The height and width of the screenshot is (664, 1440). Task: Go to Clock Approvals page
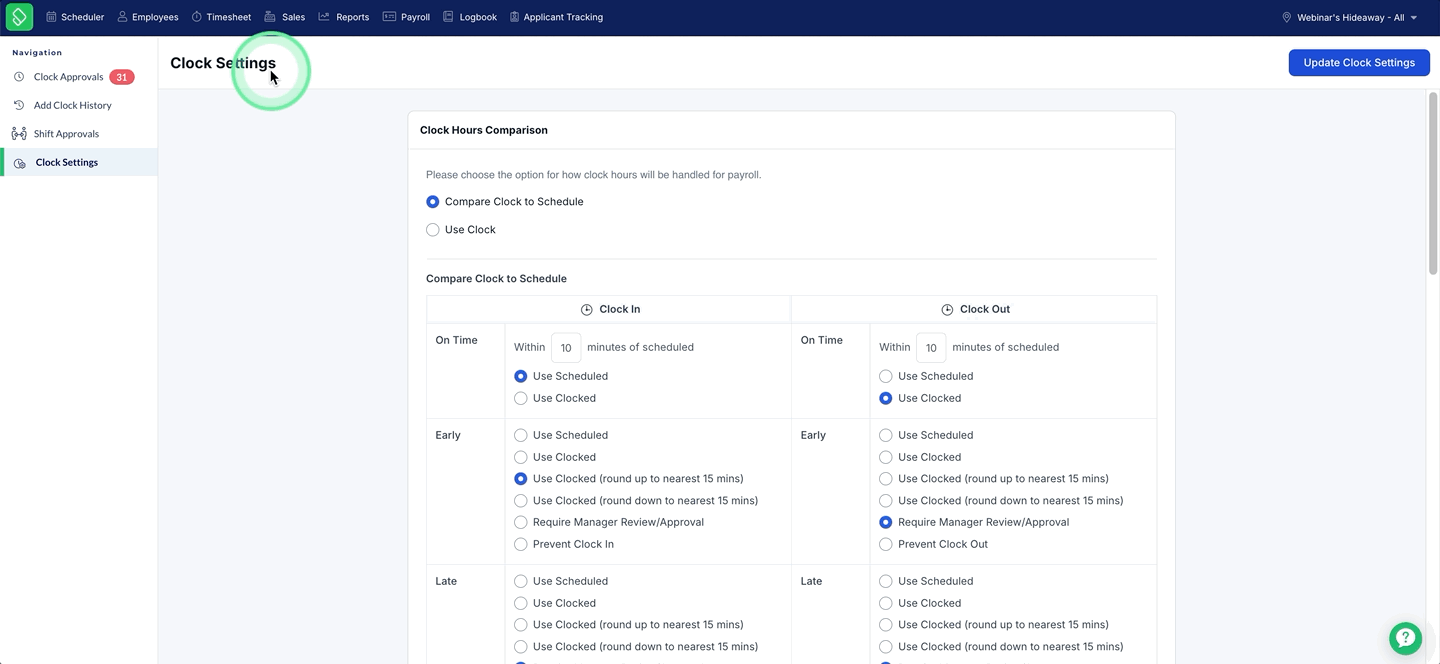69,77
